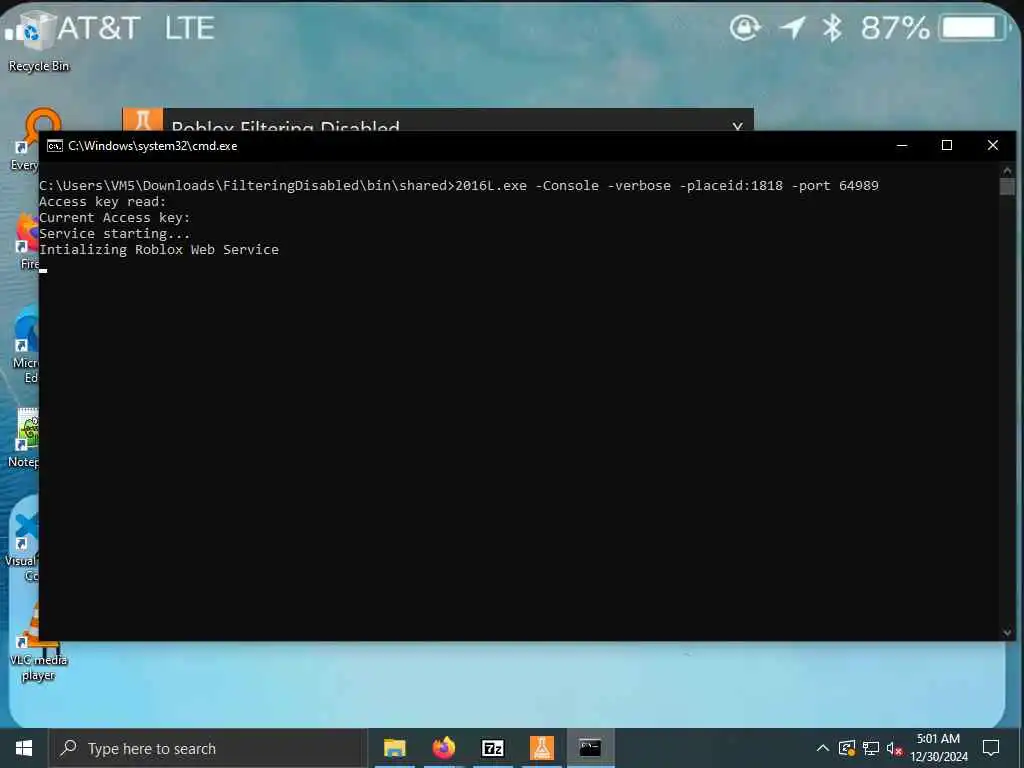Viewport: 1024px width, 768px height.
Task: Open the Microsoft Edge desktop shortcut
Action: tap(26, 346)
